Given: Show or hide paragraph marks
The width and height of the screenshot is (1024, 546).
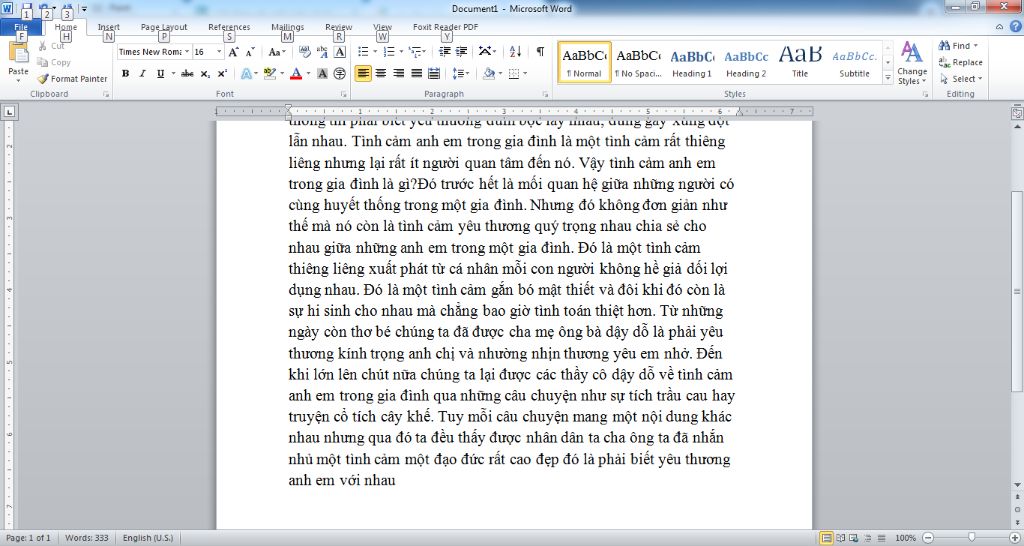Looking at the screenshot, I should 540,52.
